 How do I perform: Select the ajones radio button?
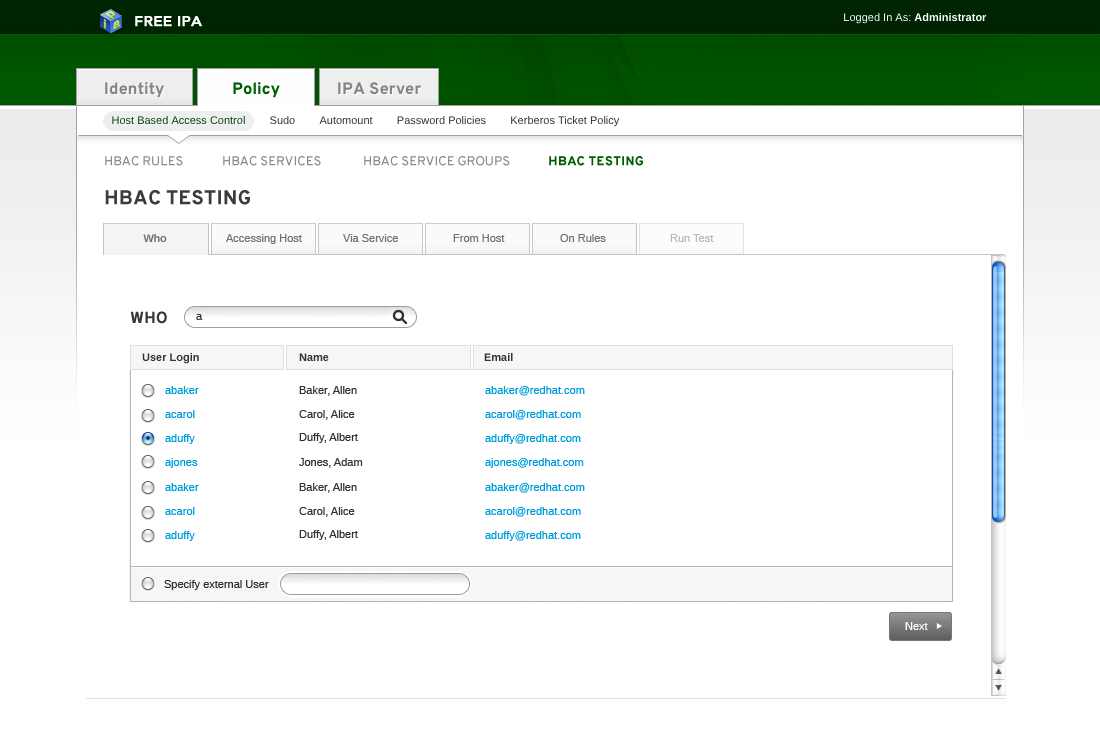coord(148,462)
